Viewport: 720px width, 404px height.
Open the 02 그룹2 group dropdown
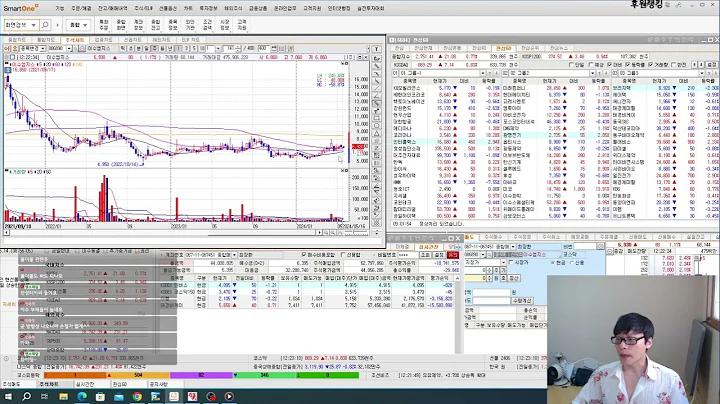[x=593, y=73]
